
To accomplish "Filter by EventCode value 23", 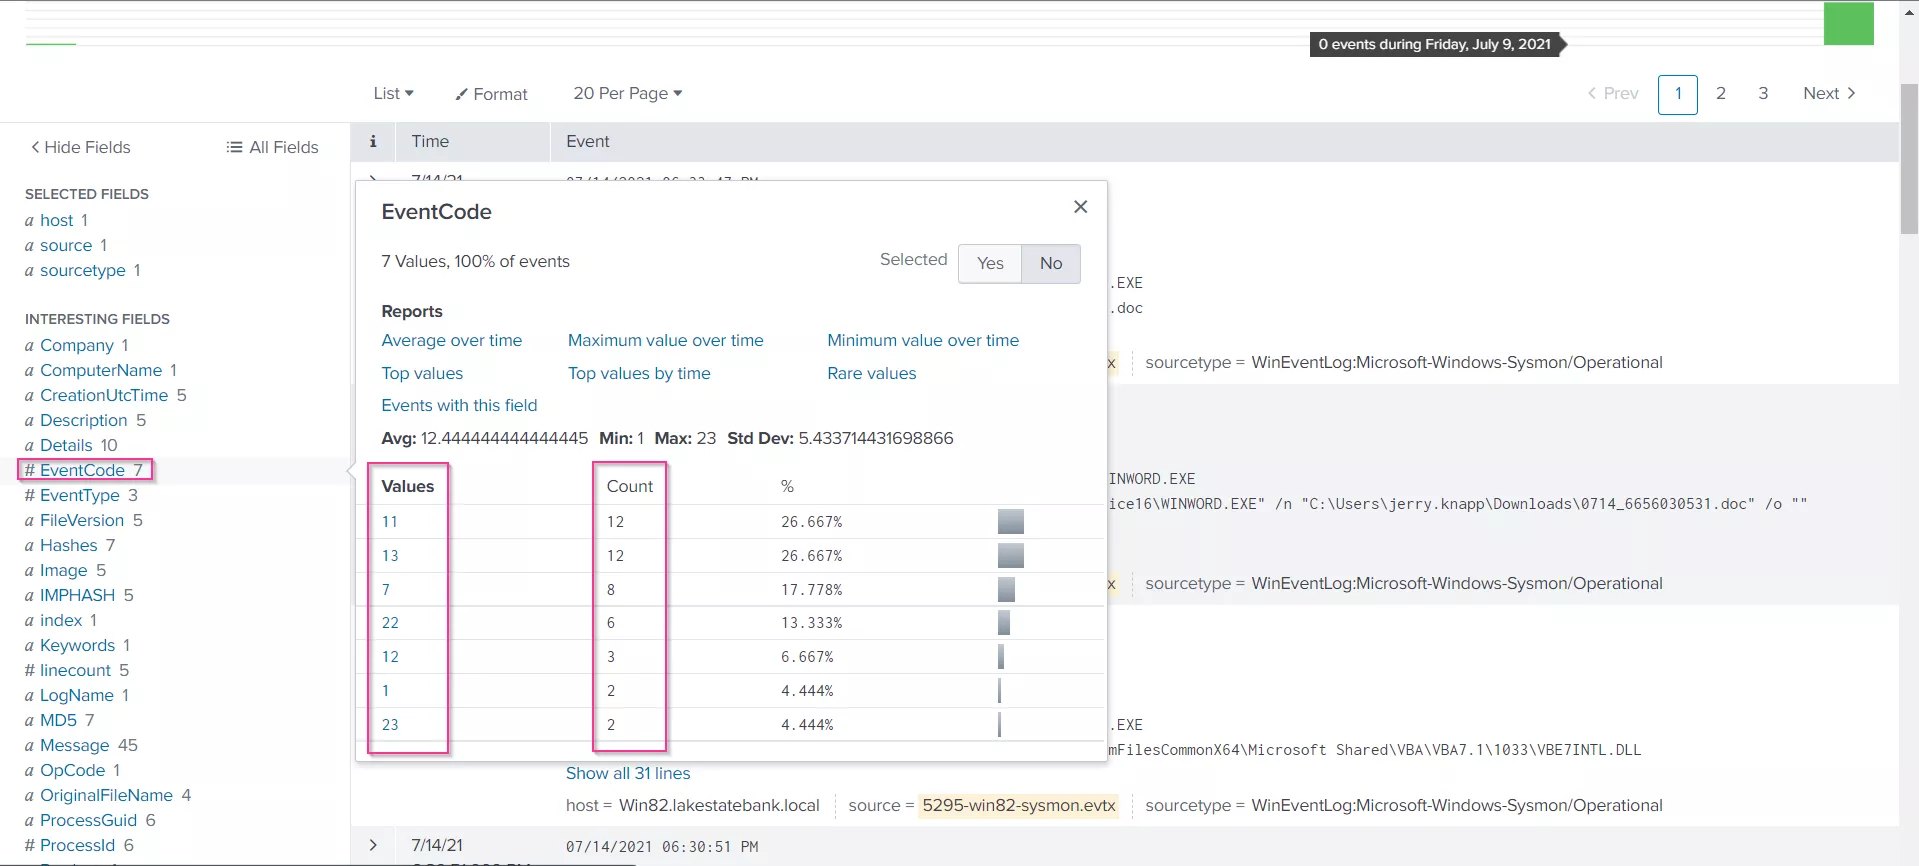I will tap(390, 725).
